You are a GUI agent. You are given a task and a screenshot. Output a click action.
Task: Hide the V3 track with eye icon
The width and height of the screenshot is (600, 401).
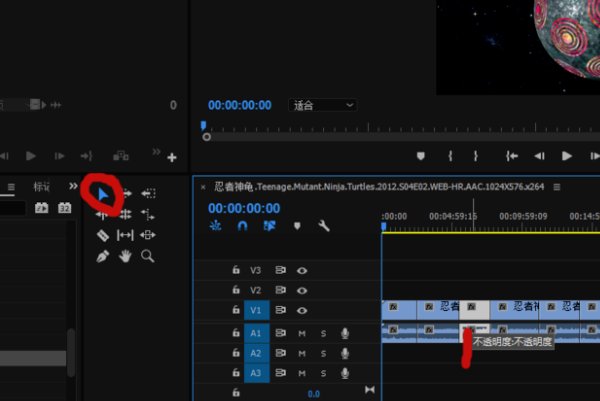click(301, 270)
